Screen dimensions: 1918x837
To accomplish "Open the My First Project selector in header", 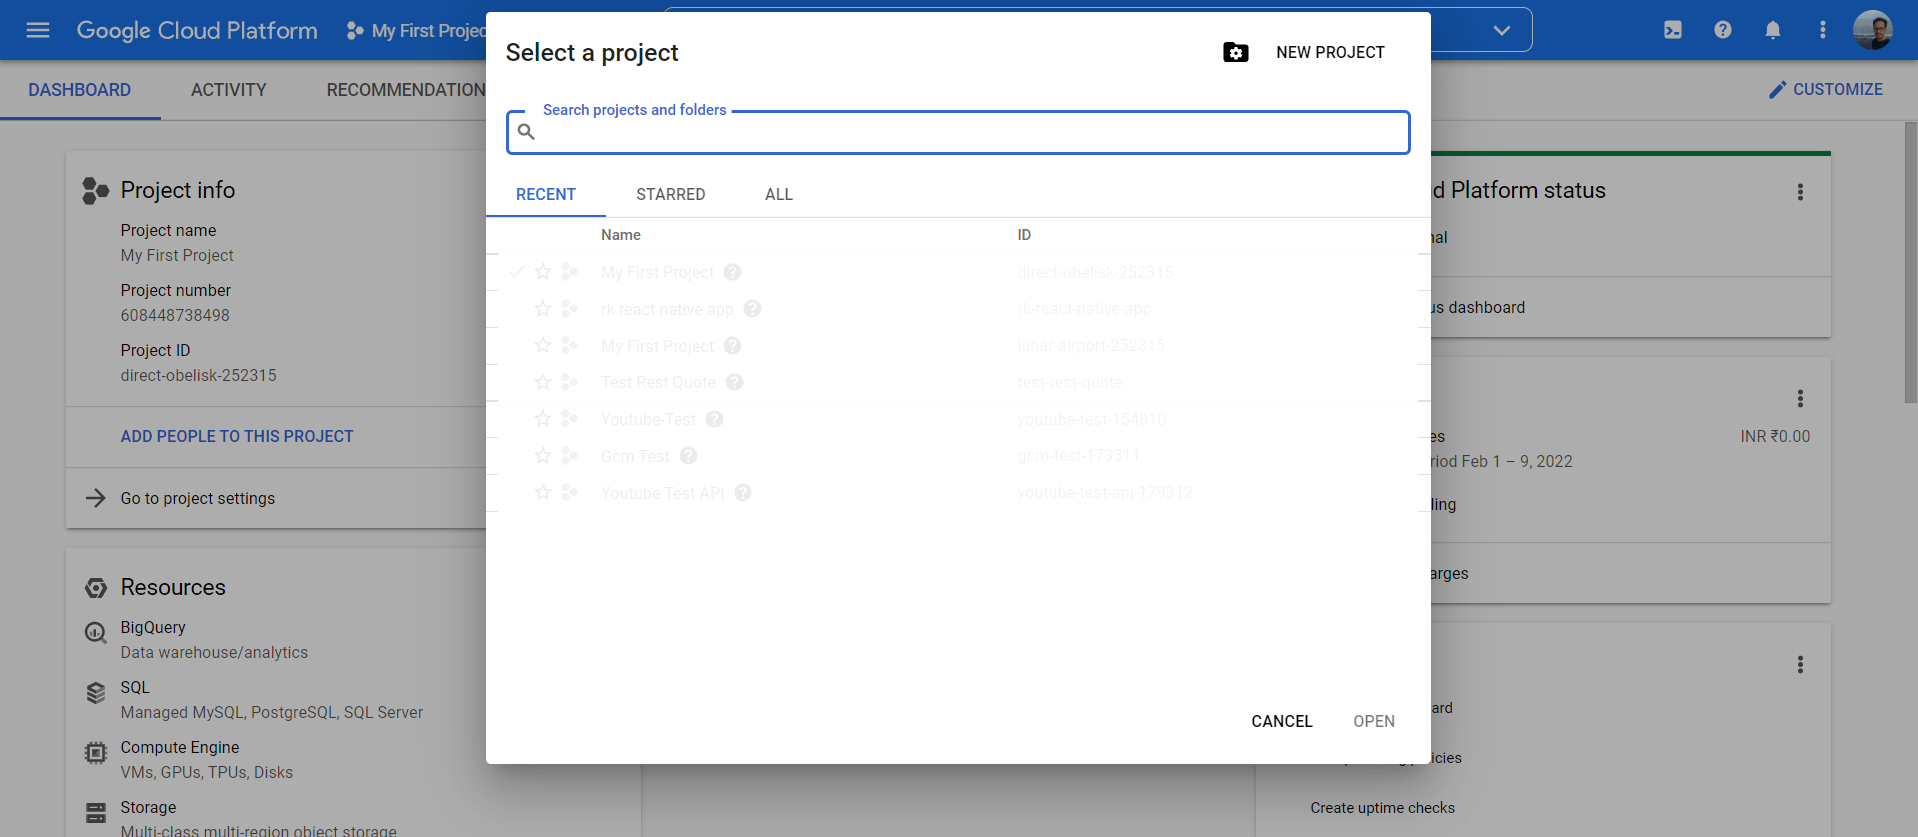I will [x=415, y=31].
